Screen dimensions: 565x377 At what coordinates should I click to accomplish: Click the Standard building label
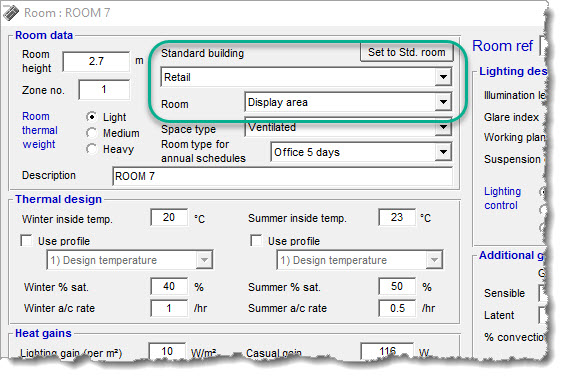203,53
